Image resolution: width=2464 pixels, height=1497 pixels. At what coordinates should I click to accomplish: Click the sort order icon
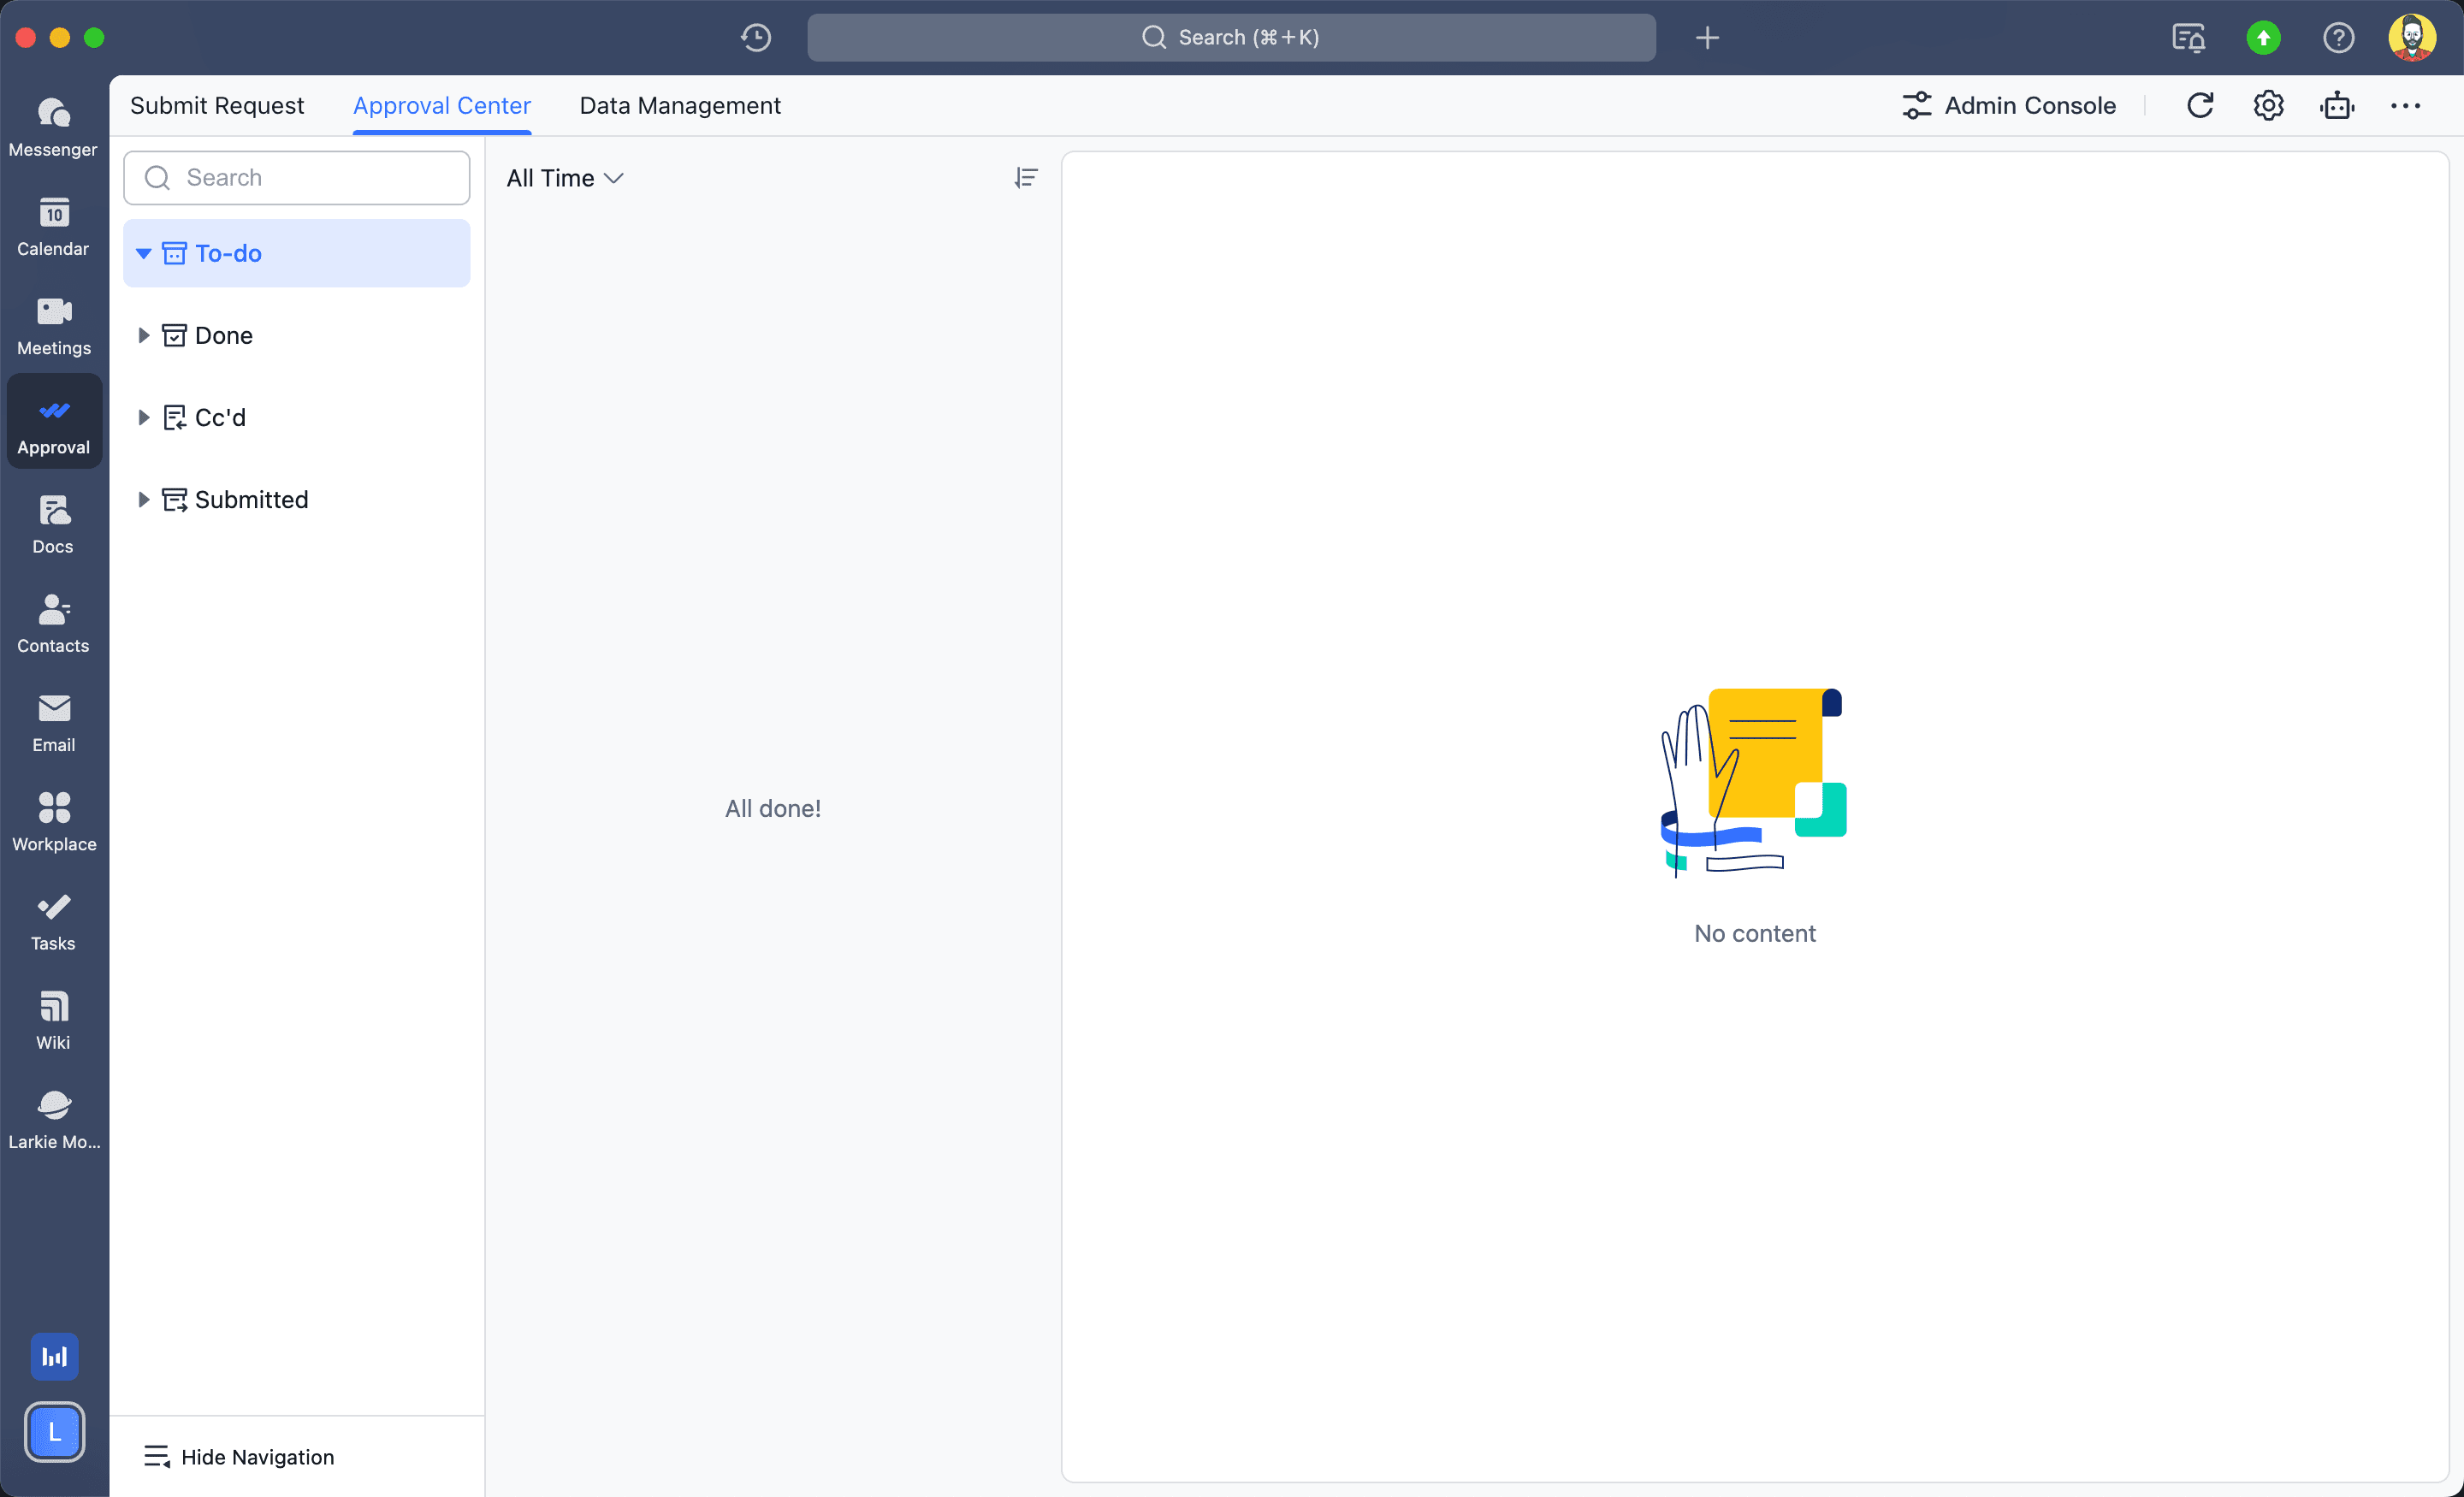point(1025,178)
